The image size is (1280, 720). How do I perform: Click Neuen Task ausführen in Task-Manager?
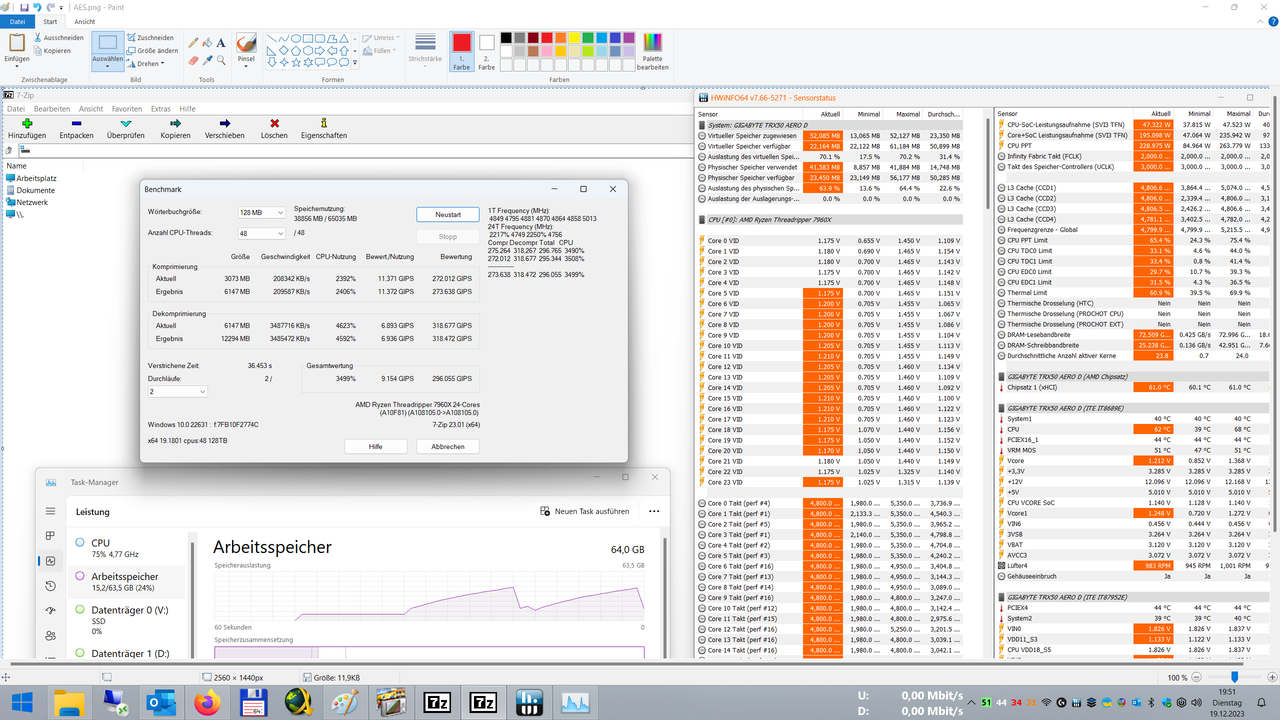click(585, 510)
